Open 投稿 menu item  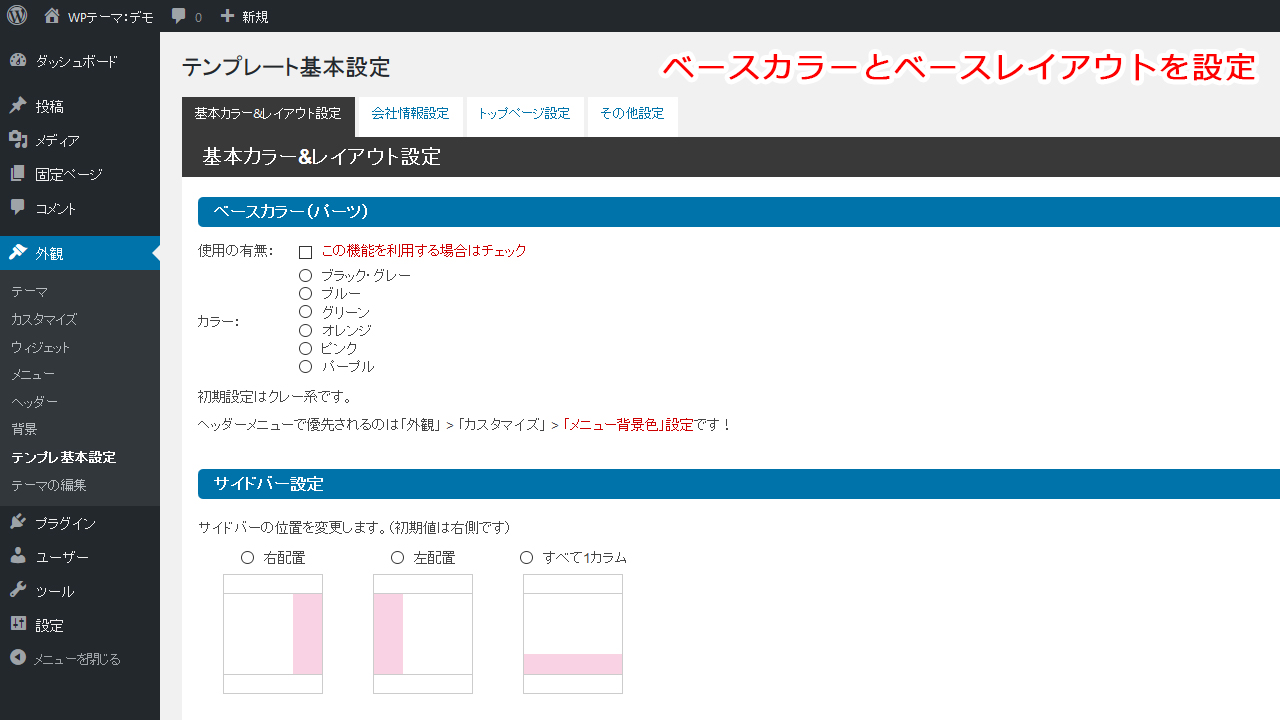[x=80, y=106]
